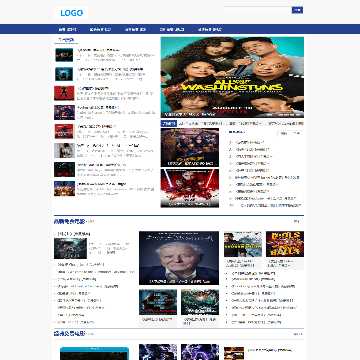Viewport: 360px width, 360px height.
Task: Click the blue search button beside search box
Action: point(297,10)
